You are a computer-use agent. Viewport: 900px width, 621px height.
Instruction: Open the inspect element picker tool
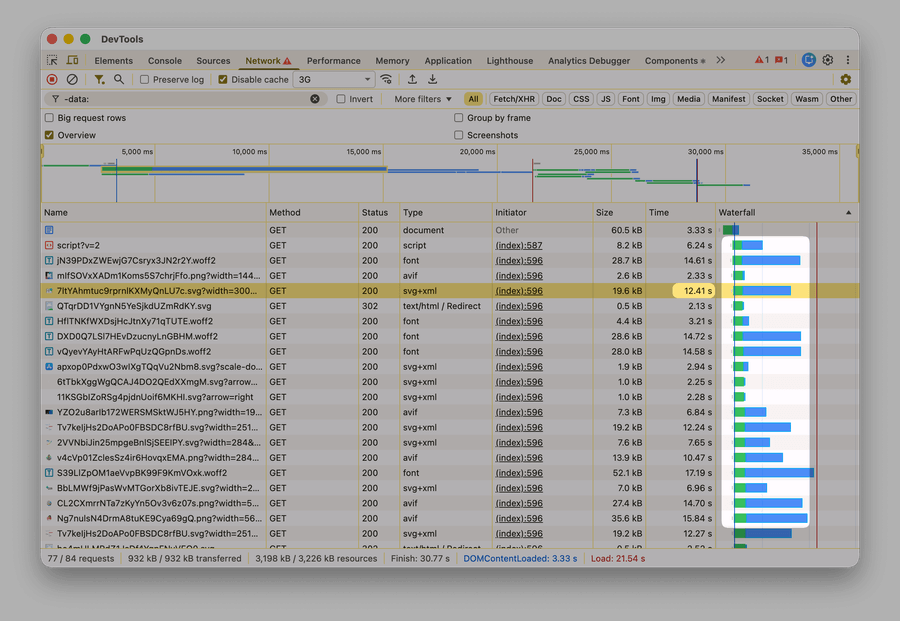[53, 61]
